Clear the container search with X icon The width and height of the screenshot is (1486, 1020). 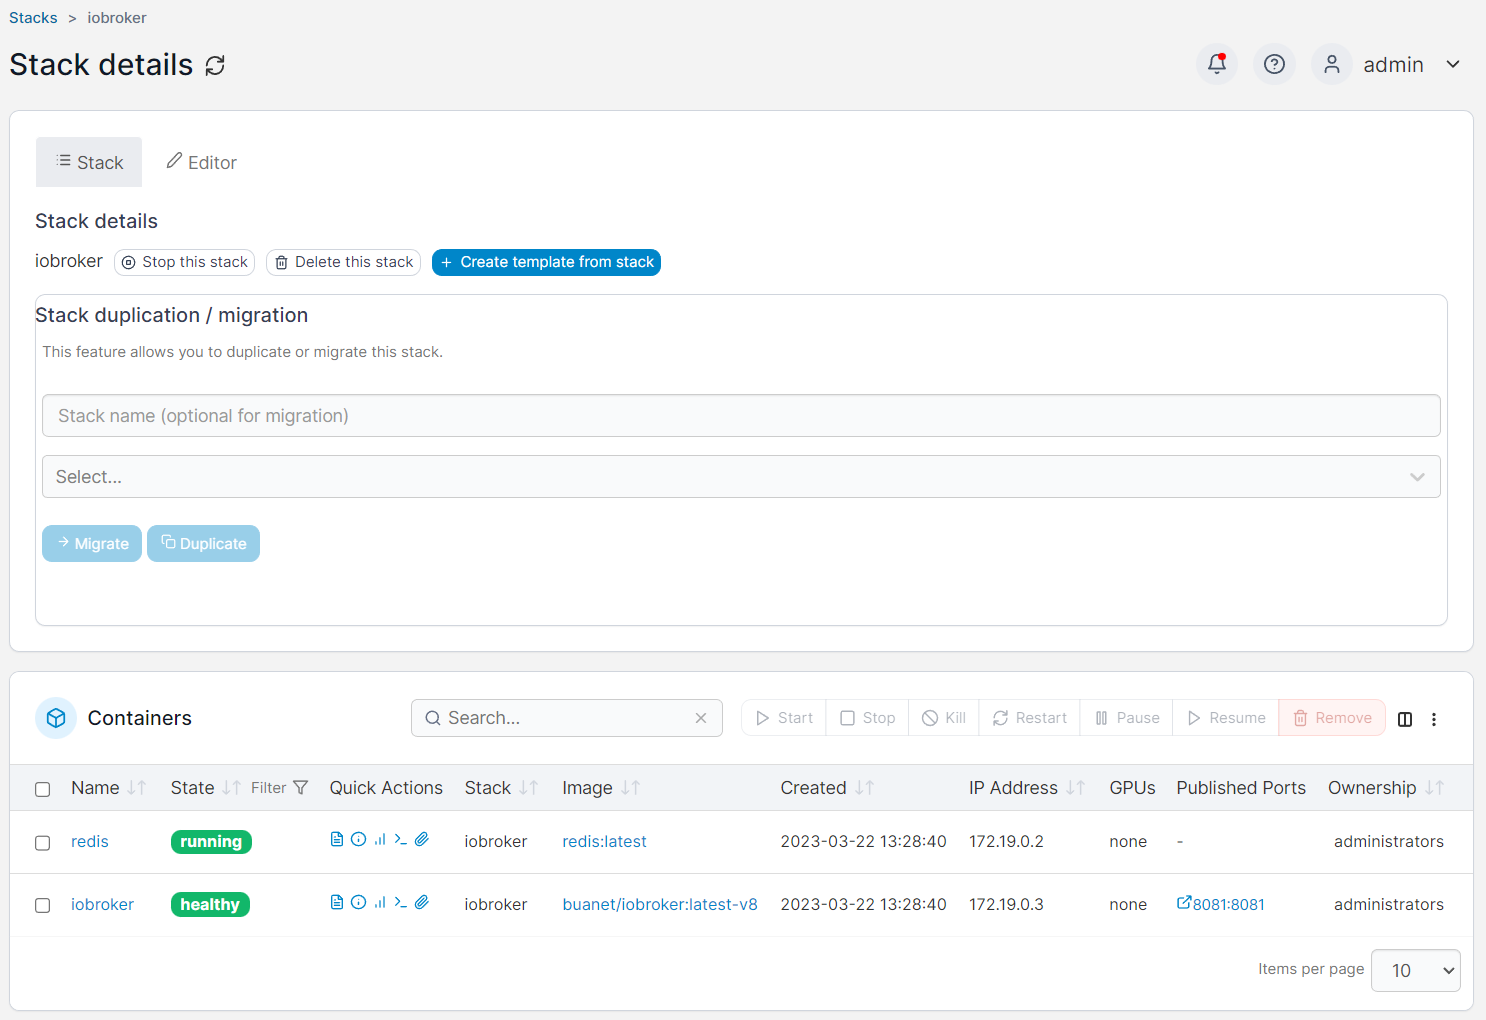(x=701, y=718)
